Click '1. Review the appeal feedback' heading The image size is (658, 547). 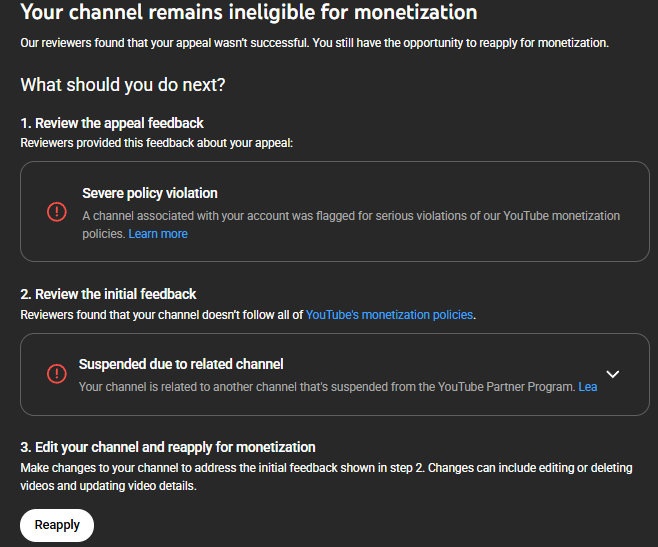tap(112, 123)
